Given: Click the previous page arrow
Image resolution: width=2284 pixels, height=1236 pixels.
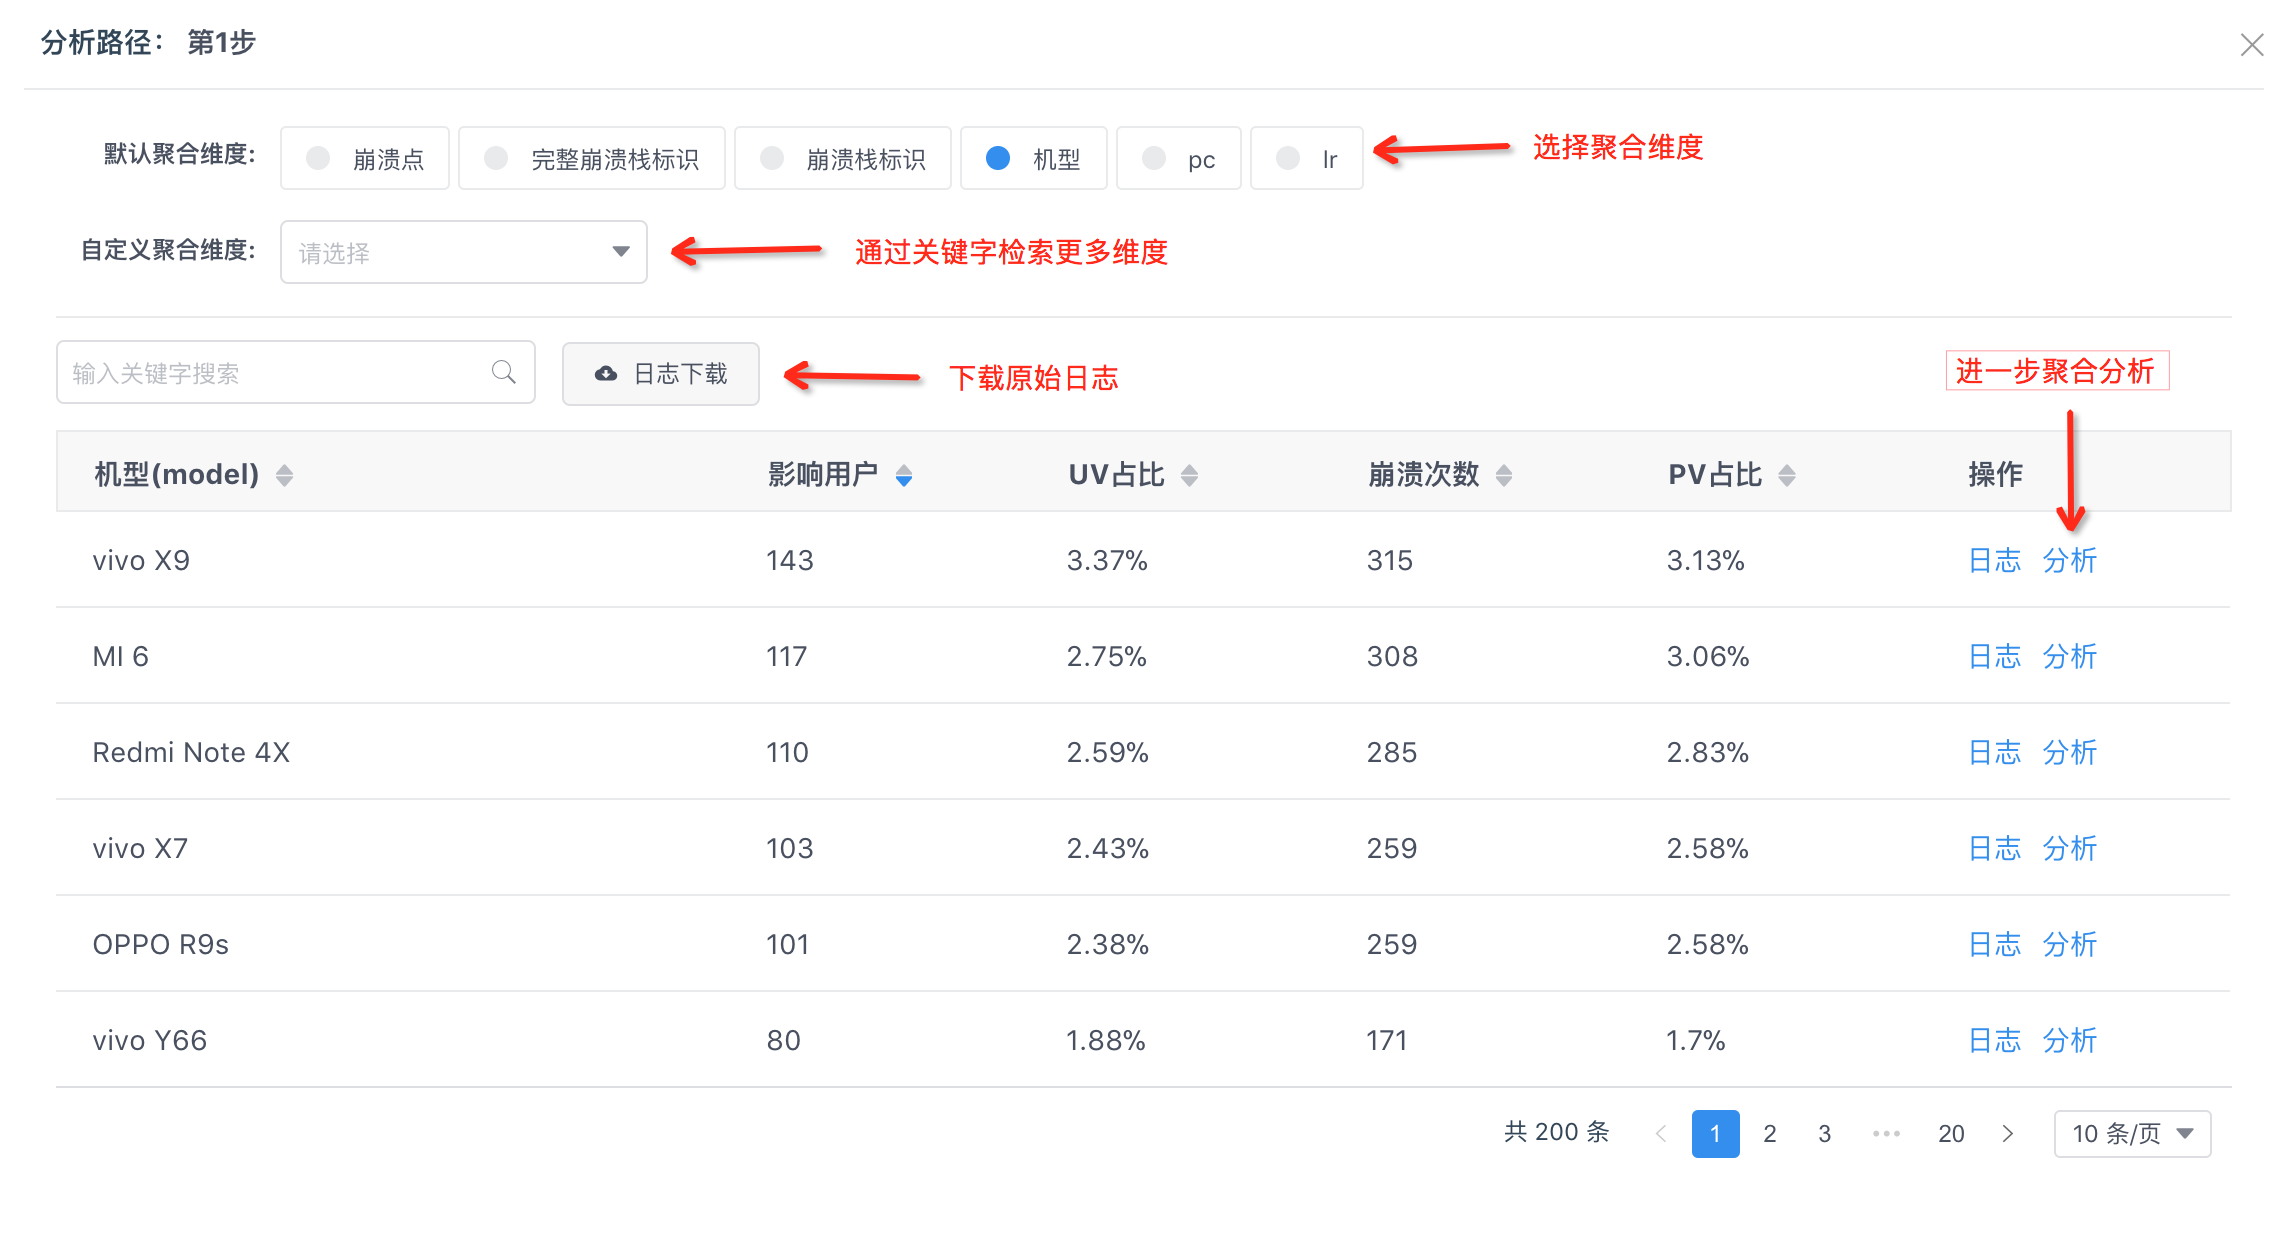Looking at the screenshot, I should coord(1661,1133).
